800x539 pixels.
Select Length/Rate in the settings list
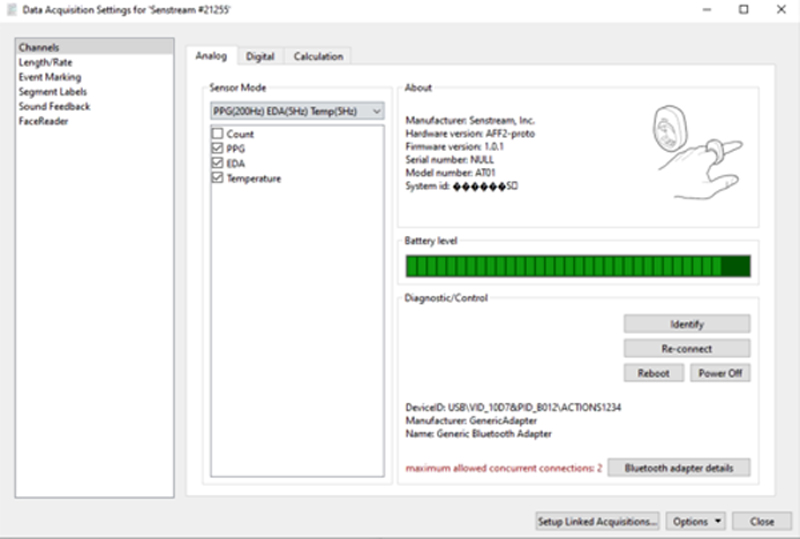(x=46, y=62)
